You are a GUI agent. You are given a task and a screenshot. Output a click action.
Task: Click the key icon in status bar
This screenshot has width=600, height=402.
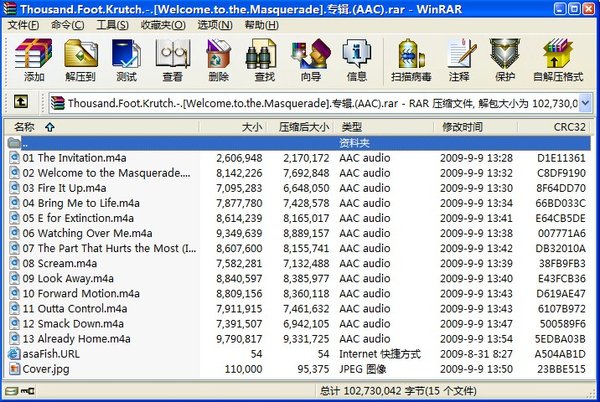coord(28,391)
